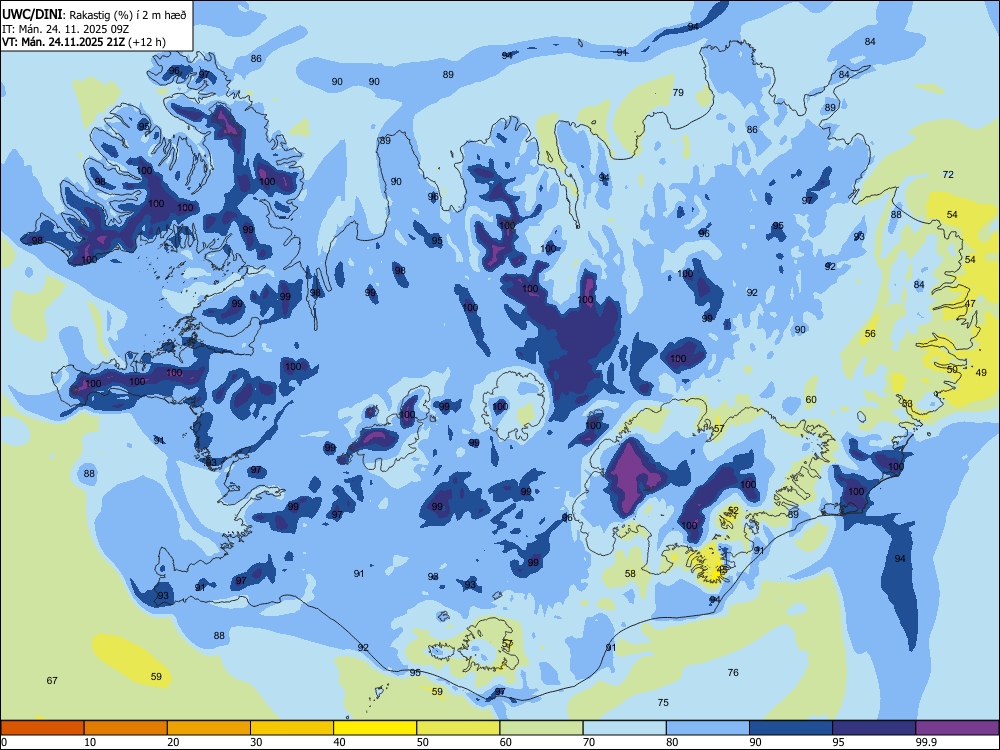The image size is (1000, 750).
Task: Click the bright yellow 40–50 legend swatch
Action: 375,728
